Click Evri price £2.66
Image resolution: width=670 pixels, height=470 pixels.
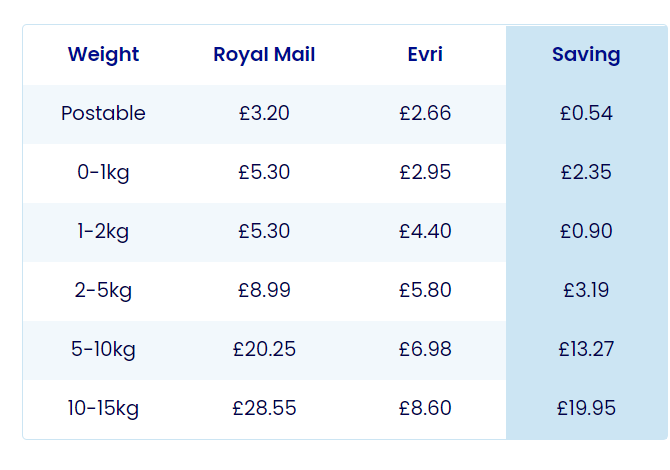425,113
